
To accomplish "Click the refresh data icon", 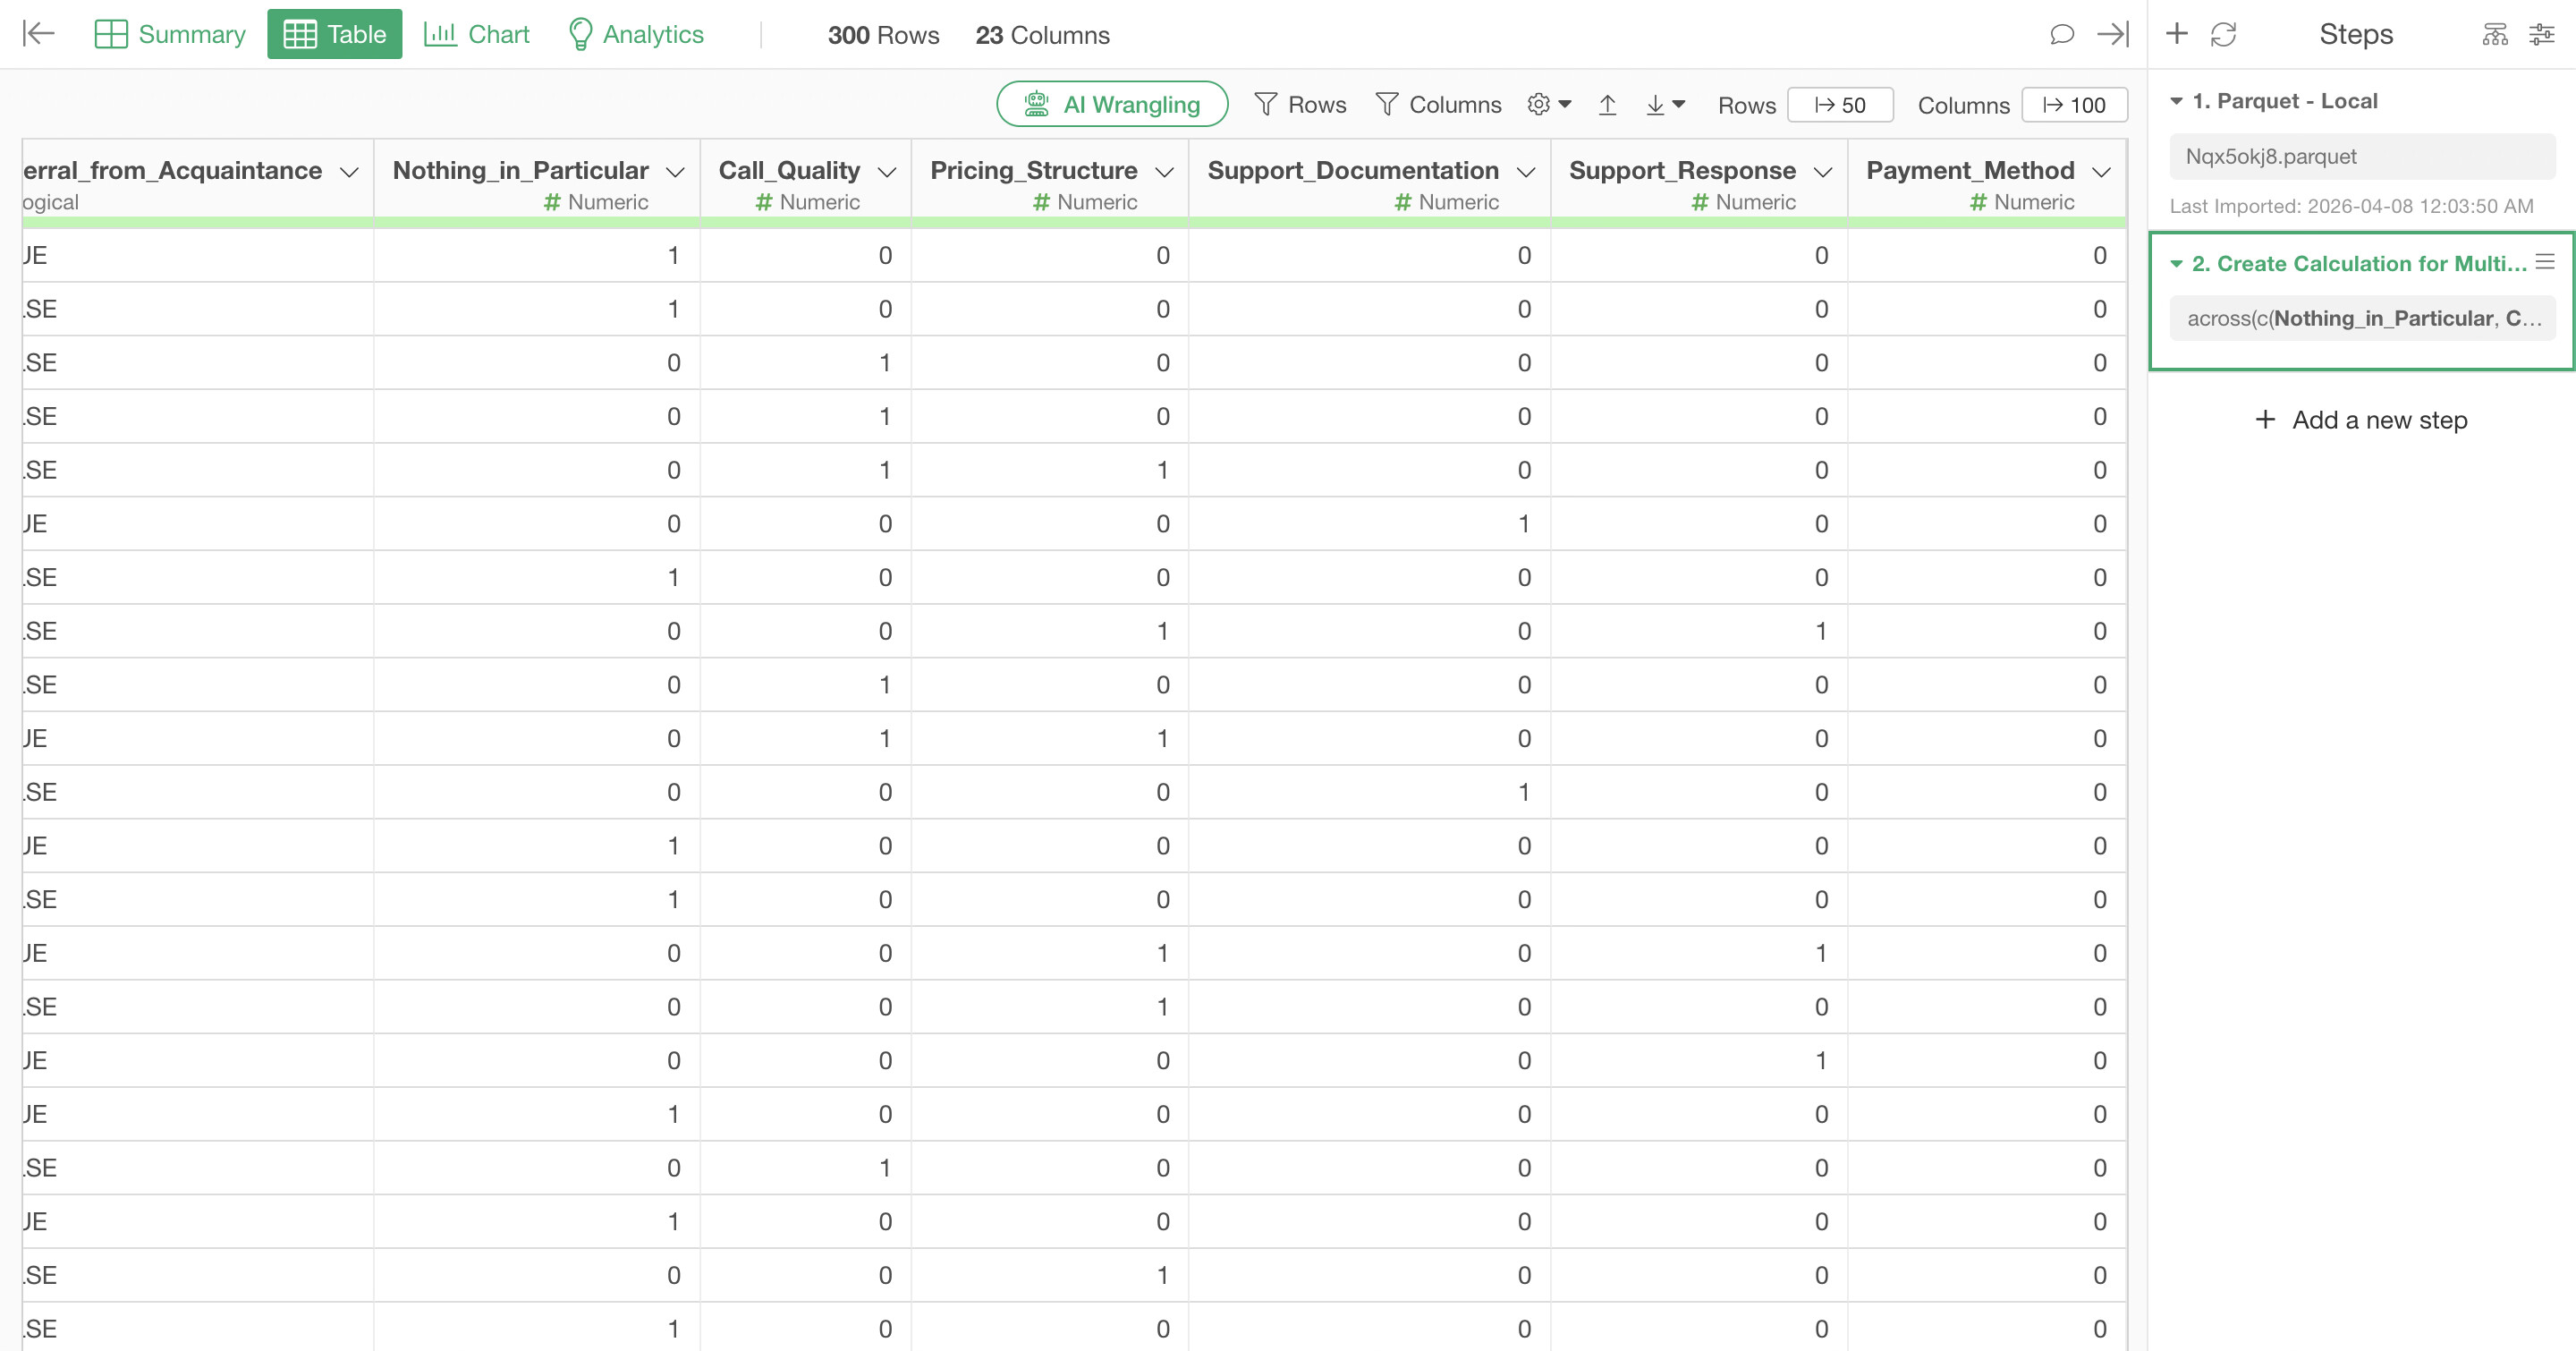I will click(x=2223, y=34).
